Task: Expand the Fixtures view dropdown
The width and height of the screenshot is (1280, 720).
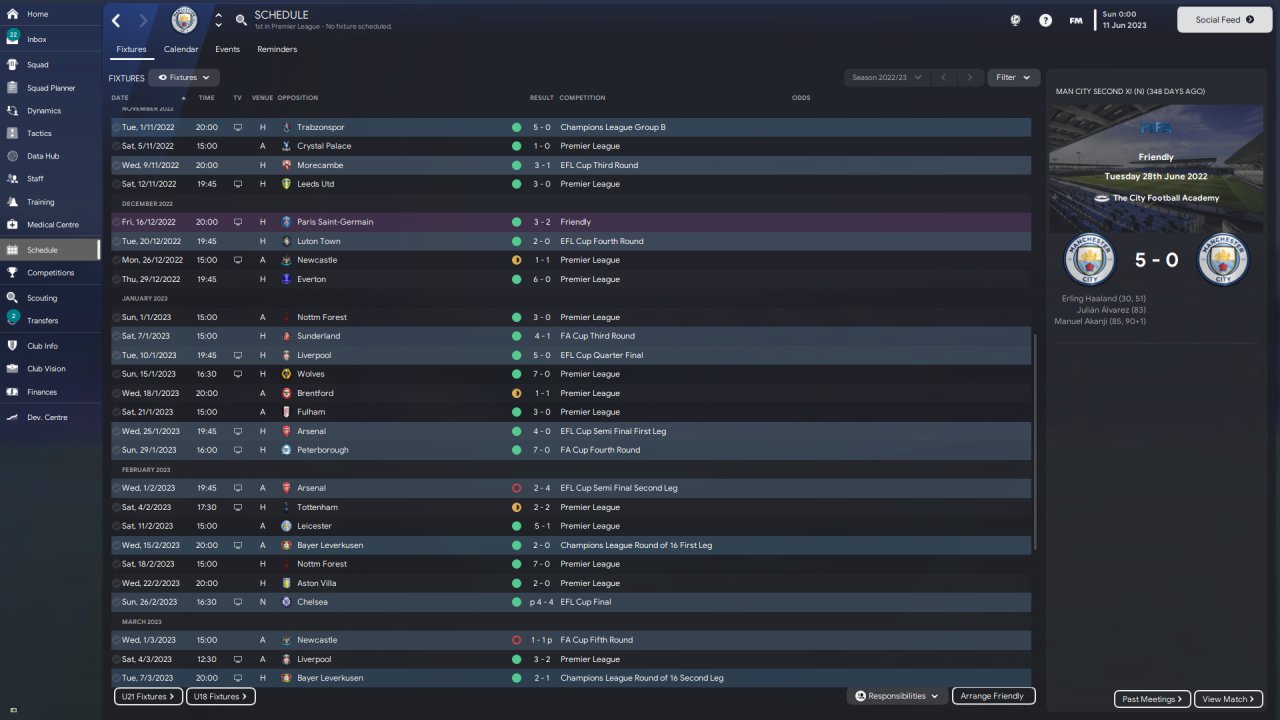Action: tap(184, 77)
